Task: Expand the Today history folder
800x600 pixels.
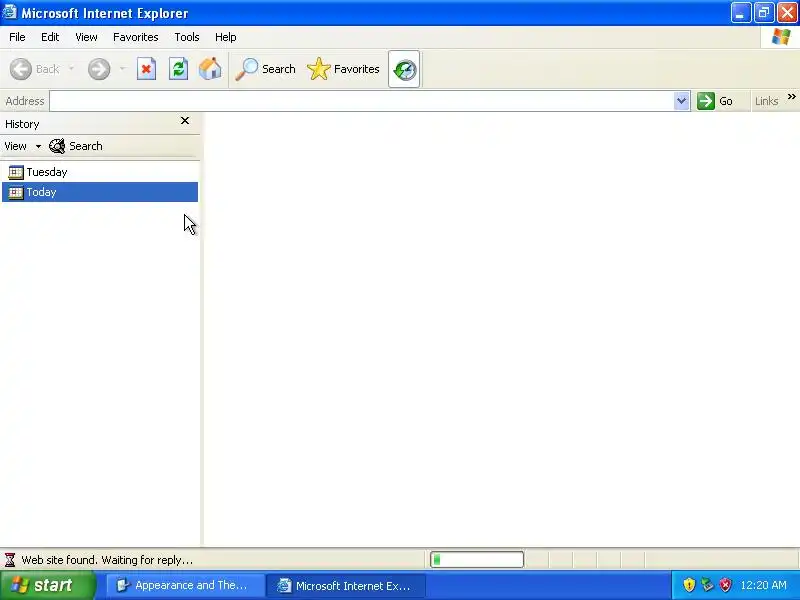Action: coord(100,192)
